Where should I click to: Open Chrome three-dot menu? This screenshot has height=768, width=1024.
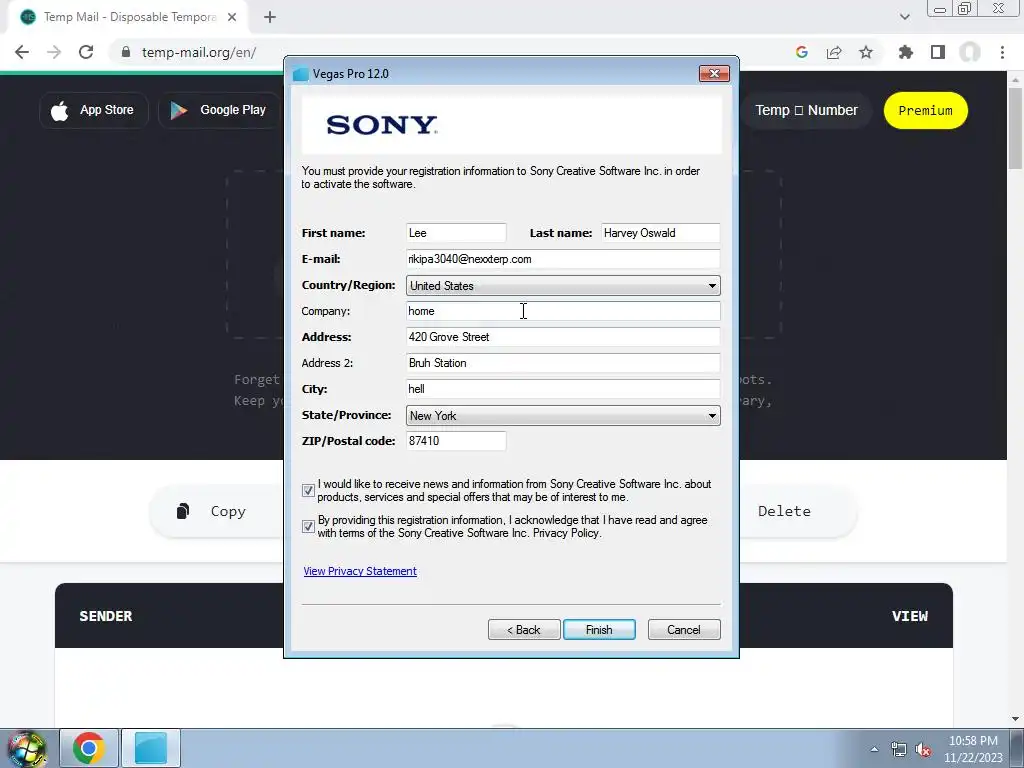(1002, 52)
